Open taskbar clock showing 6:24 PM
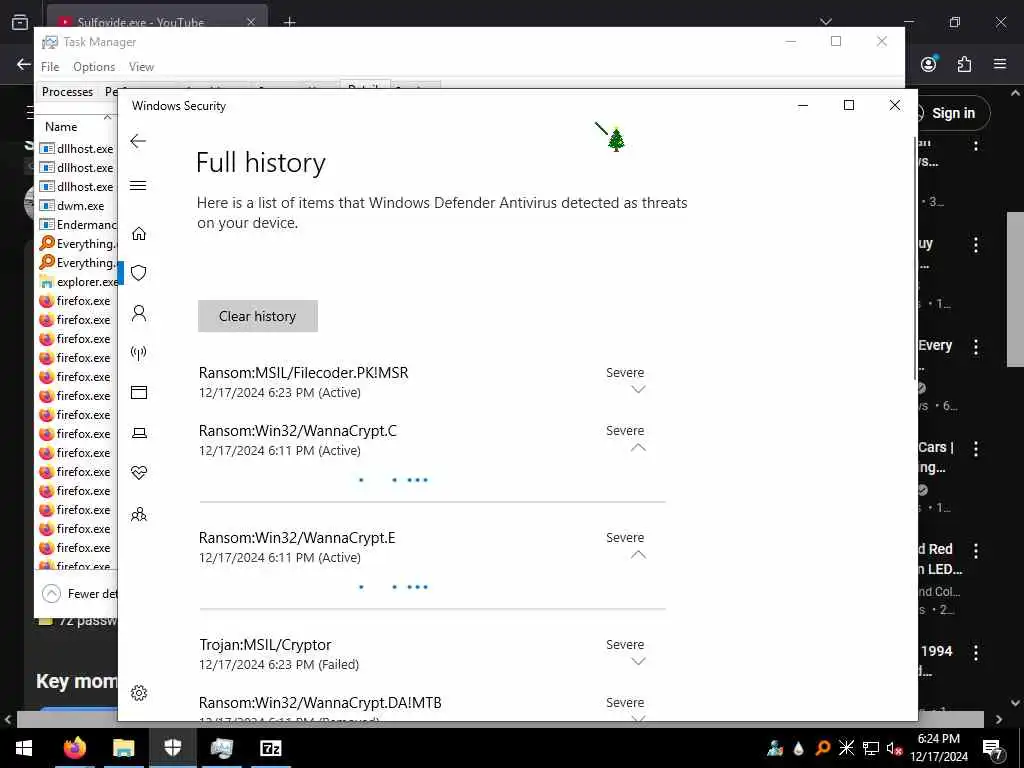The width and height of the screenshot is (1024, 768). [938, 748]
